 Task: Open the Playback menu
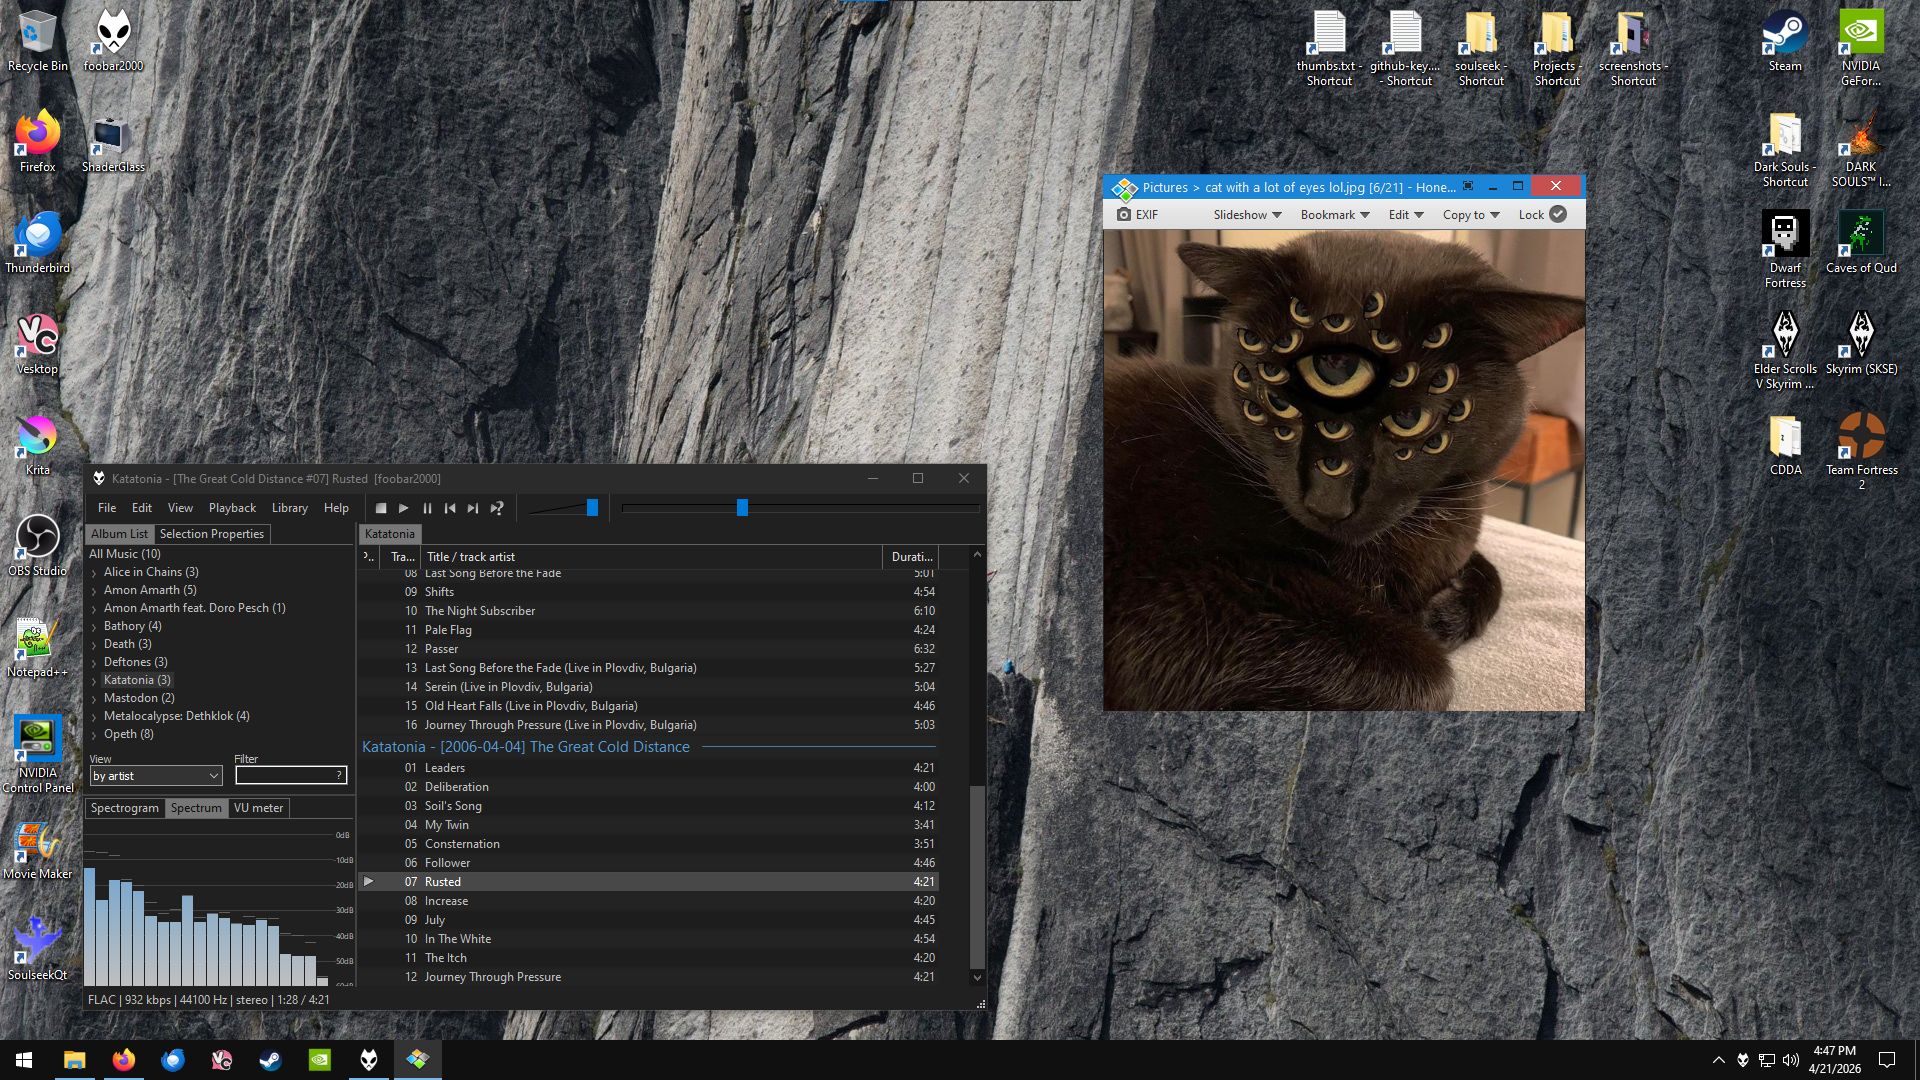232,508
